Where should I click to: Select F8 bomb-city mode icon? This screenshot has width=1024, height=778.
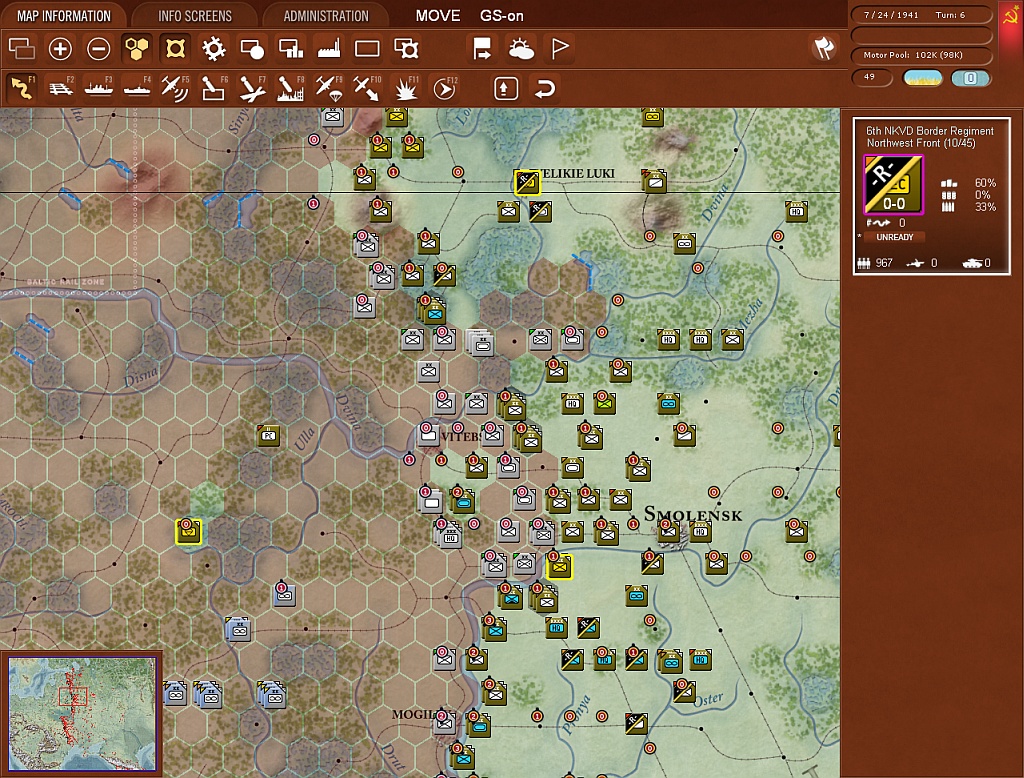tap(291, 88)
